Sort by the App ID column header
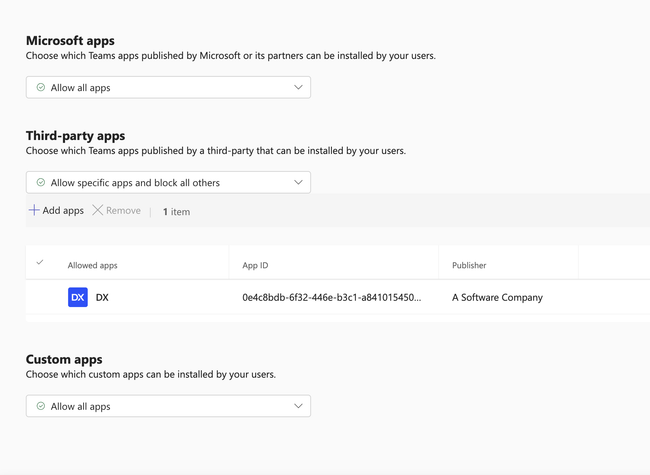This screenshot has height=475, width=650. click(x=255, y=266)
